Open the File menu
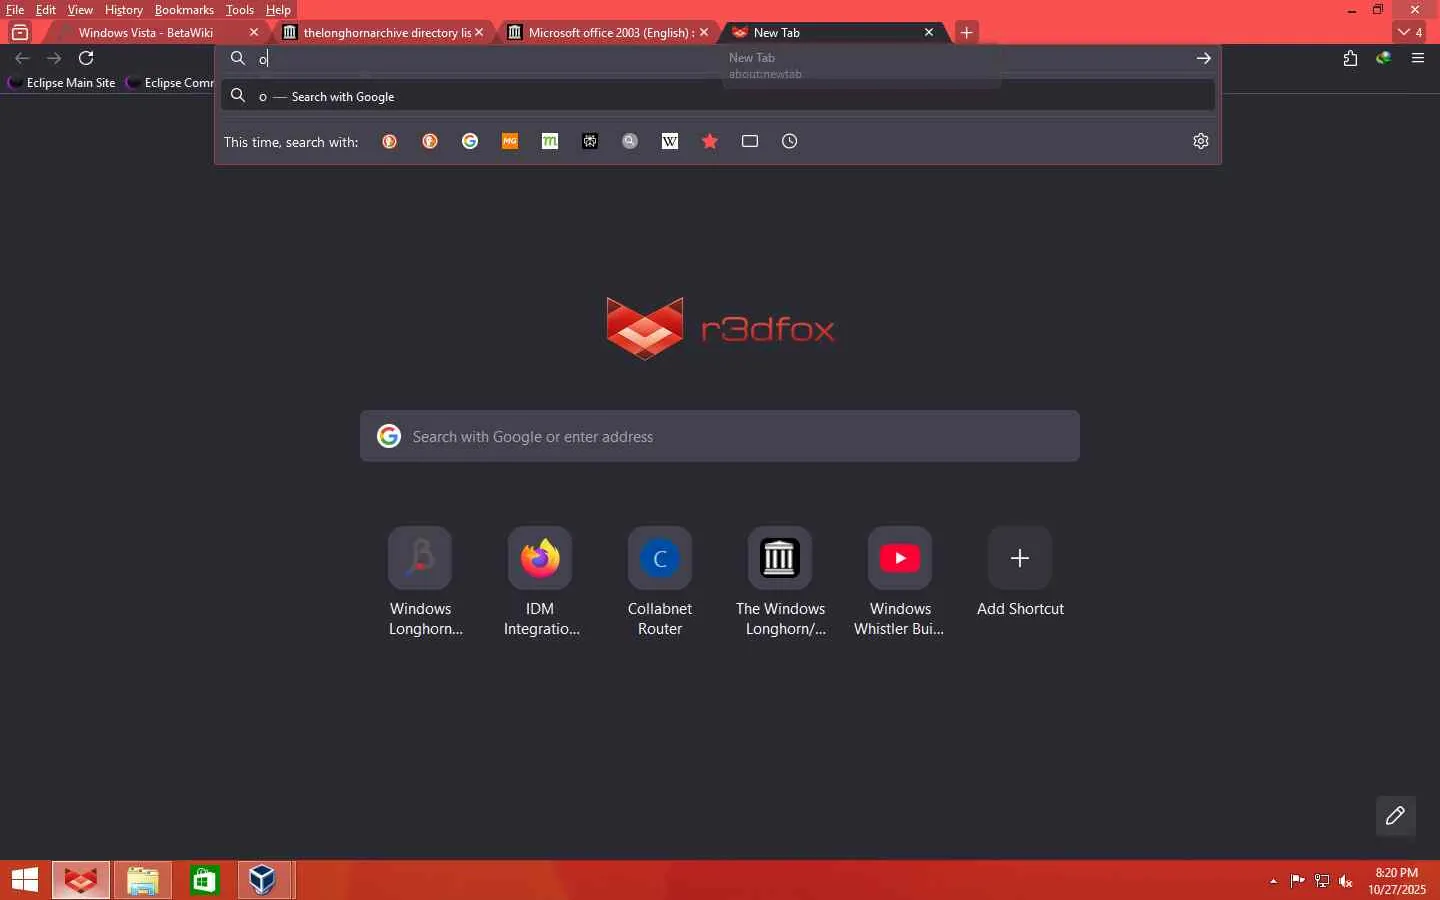The height and width of the screenshot is (900, 1440). (15, 10)
